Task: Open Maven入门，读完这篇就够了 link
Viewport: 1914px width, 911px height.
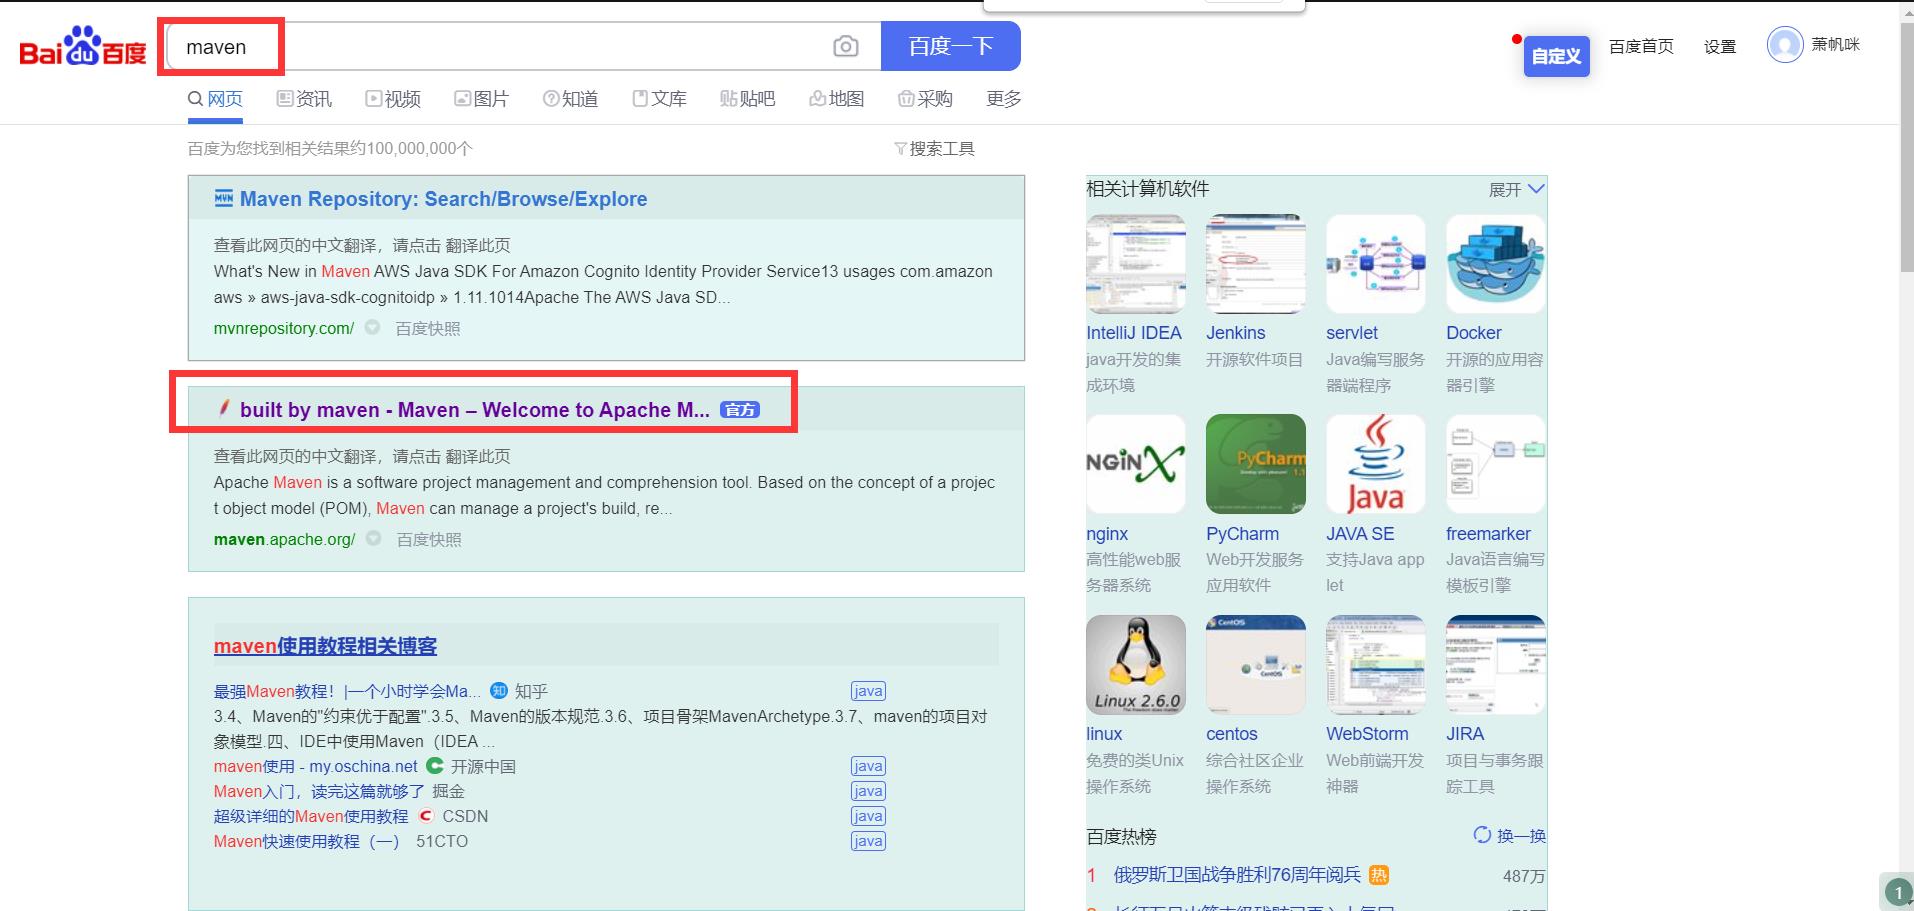Action: pos(318,791)
